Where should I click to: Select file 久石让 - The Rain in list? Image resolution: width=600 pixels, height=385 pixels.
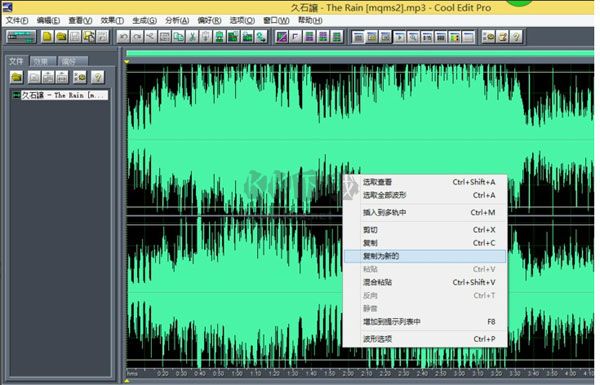pos(60,95)
